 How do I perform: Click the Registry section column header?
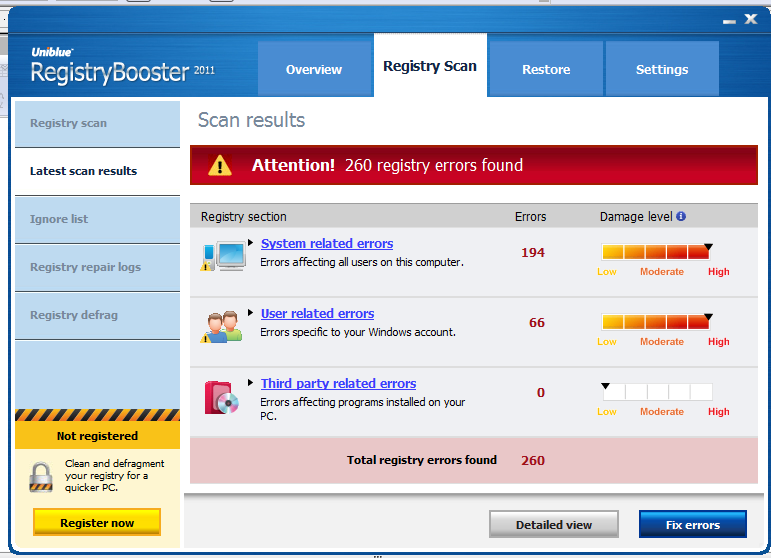tap(243, 217)
